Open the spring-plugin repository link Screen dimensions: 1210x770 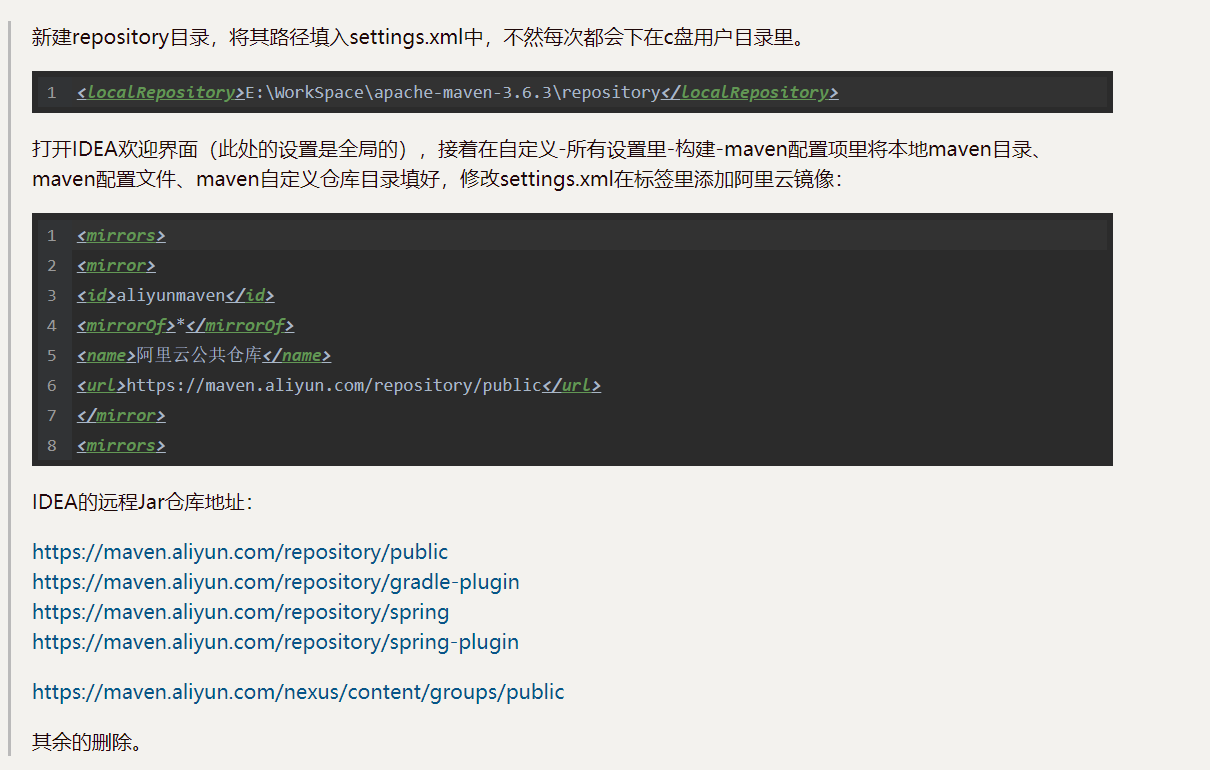pos(275,643)
